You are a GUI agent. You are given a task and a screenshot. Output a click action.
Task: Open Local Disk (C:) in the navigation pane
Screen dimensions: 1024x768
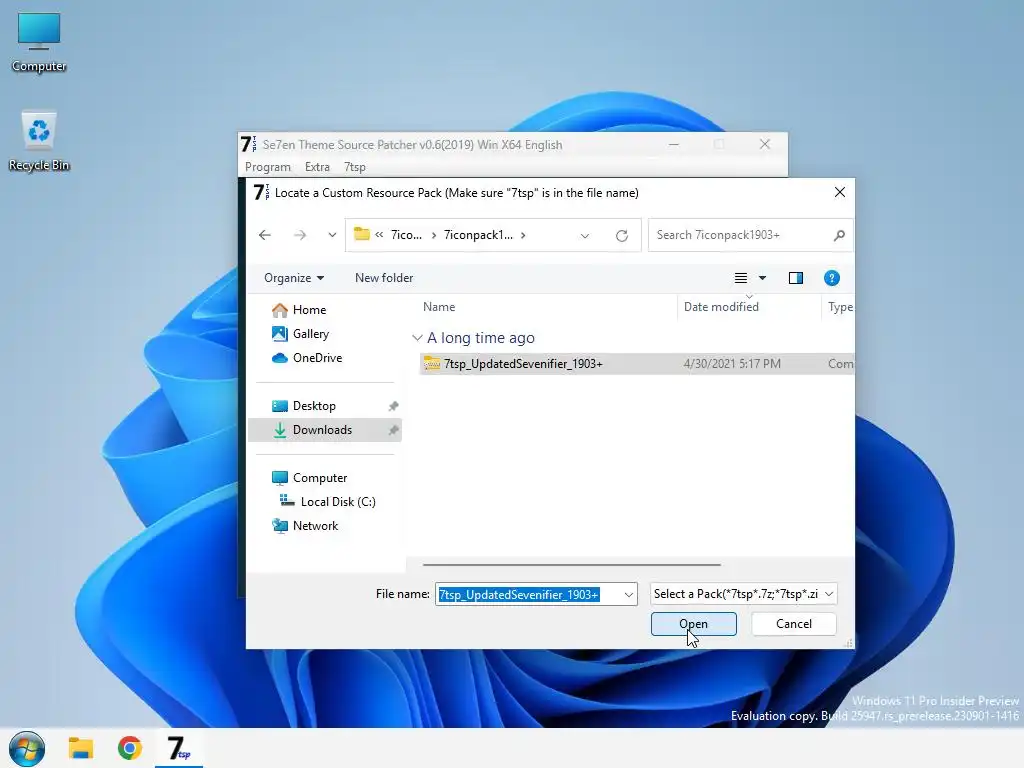[338, 502]
